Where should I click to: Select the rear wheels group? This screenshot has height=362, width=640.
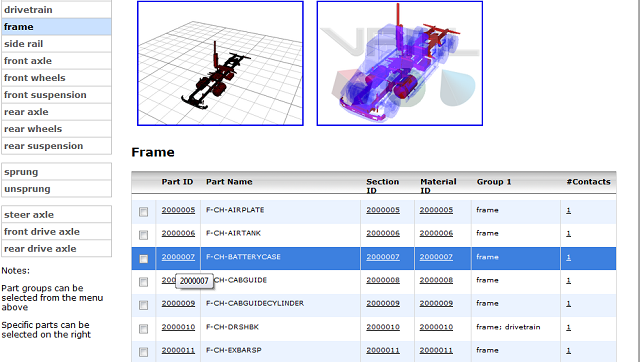56,129
